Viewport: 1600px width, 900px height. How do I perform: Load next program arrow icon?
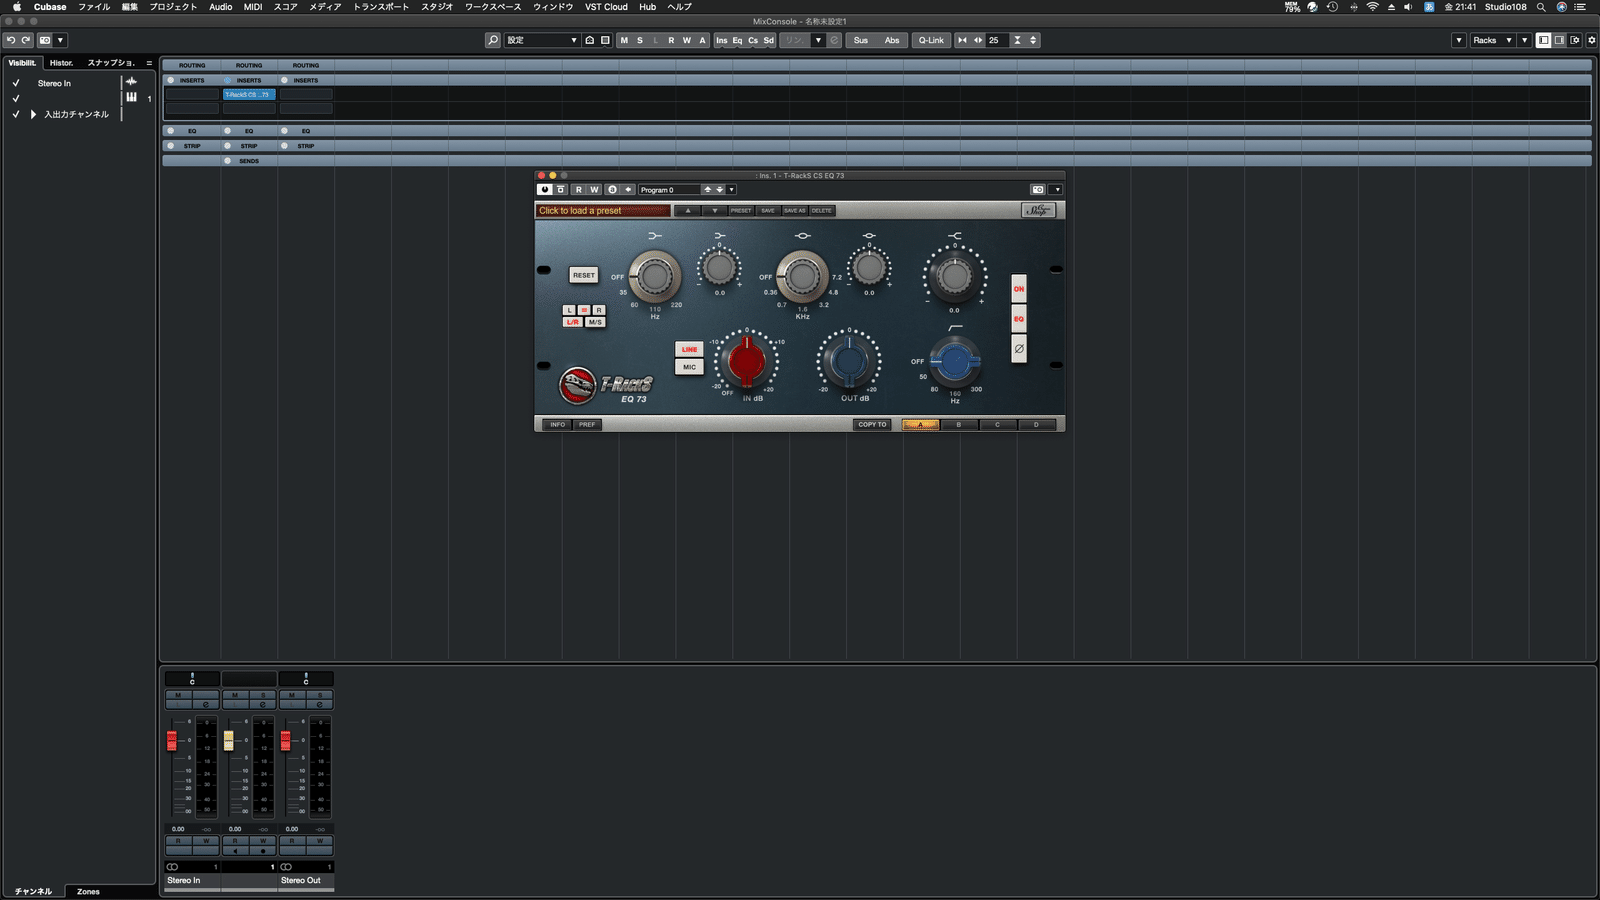[719, 189]
